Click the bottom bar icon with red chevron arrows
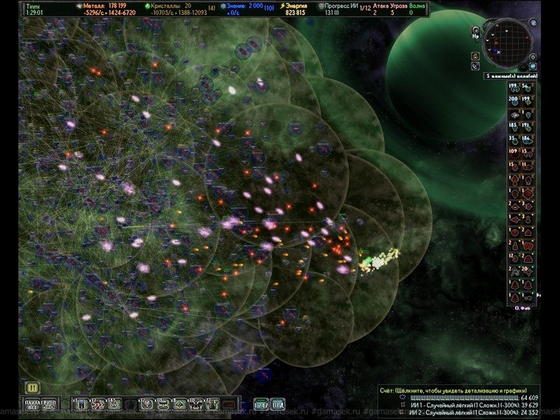 (x=98, y=404)
